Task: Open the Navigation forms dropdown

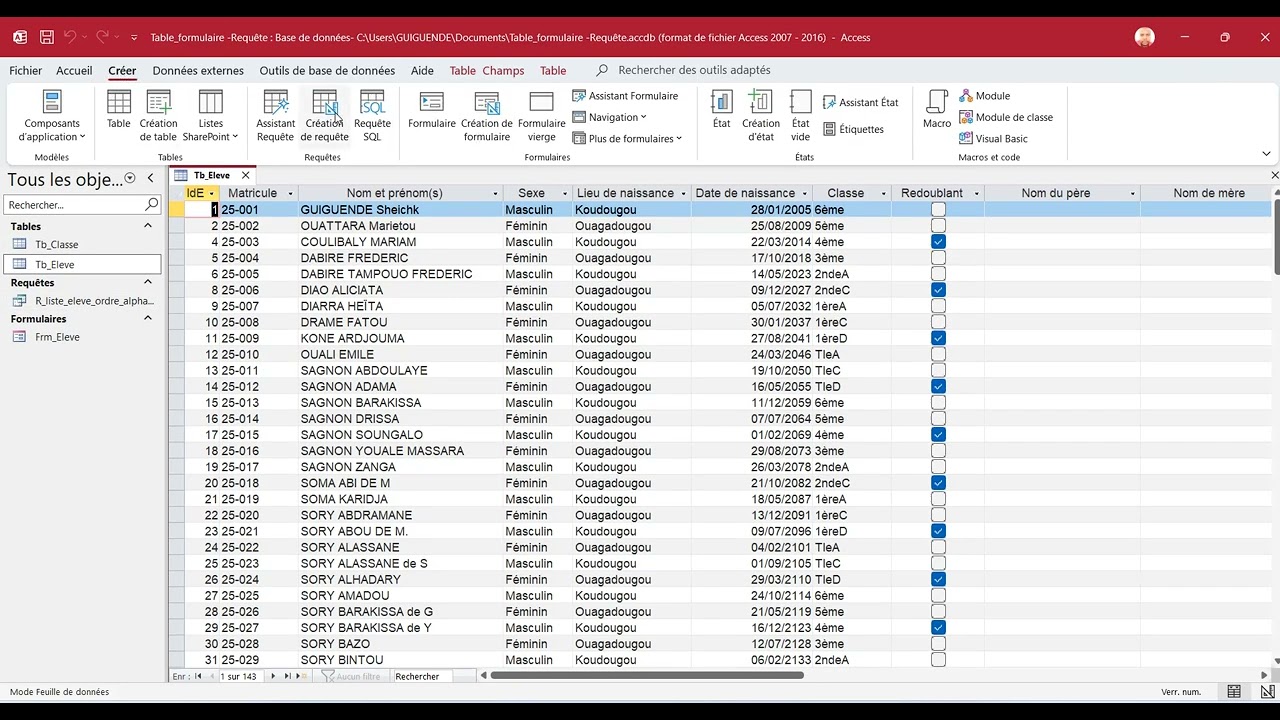Action: [x=610, y=117]
